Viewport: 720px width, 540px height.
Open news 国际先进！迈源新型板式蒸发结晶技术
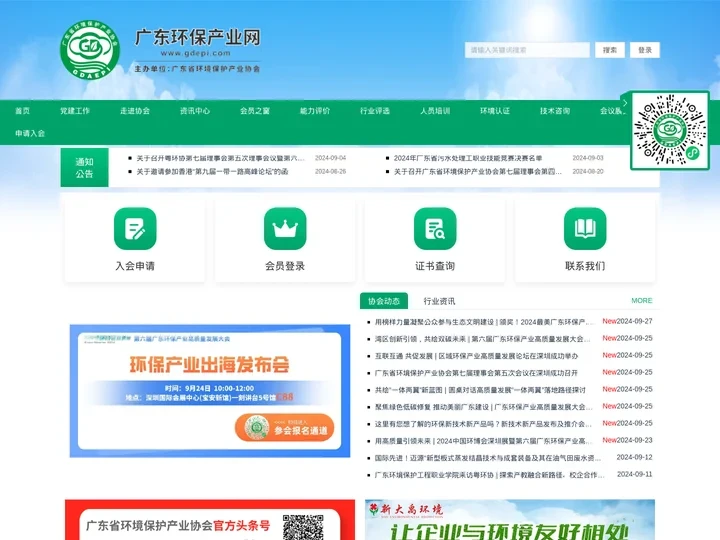488,458
